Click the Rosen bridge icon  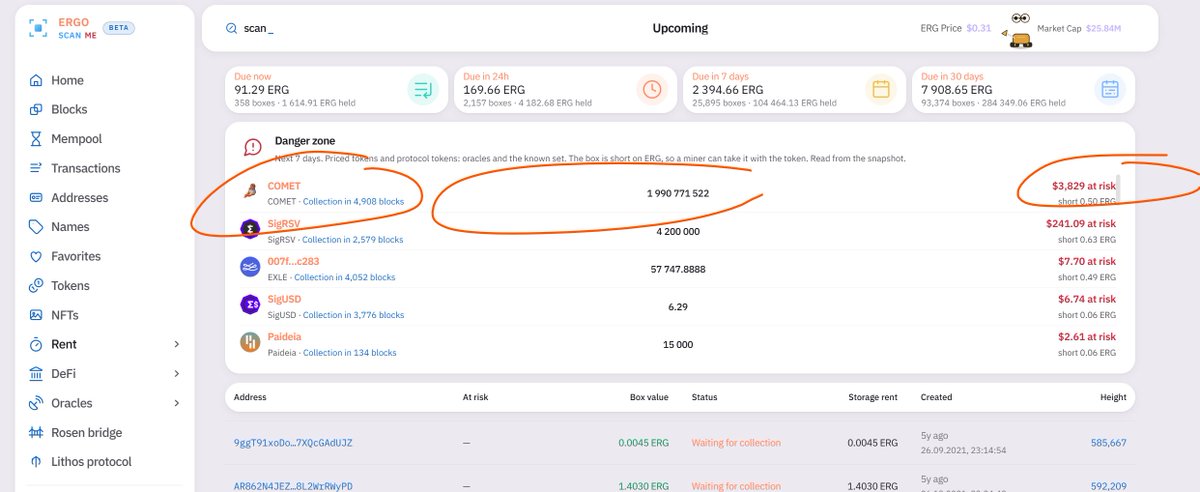pos(36,433)
